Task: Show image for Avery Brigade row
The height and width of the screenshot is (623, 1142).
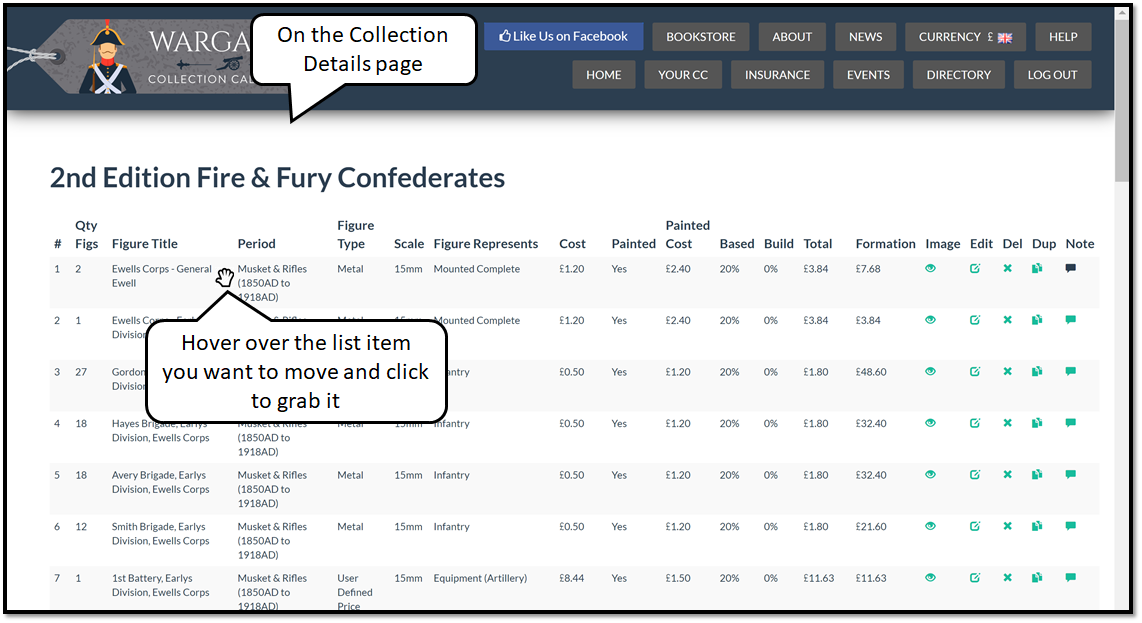Action: tap(930, 474)
